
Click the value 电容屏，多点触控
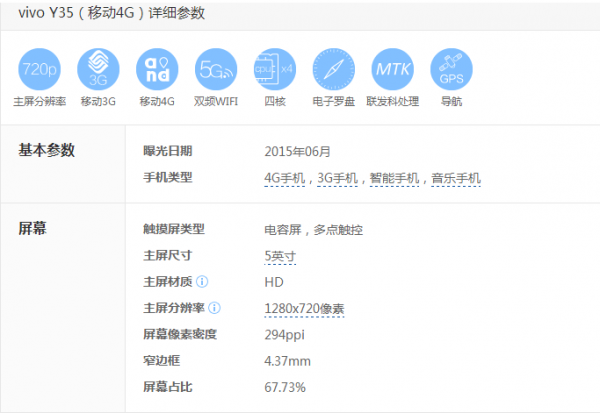(313, 230)
